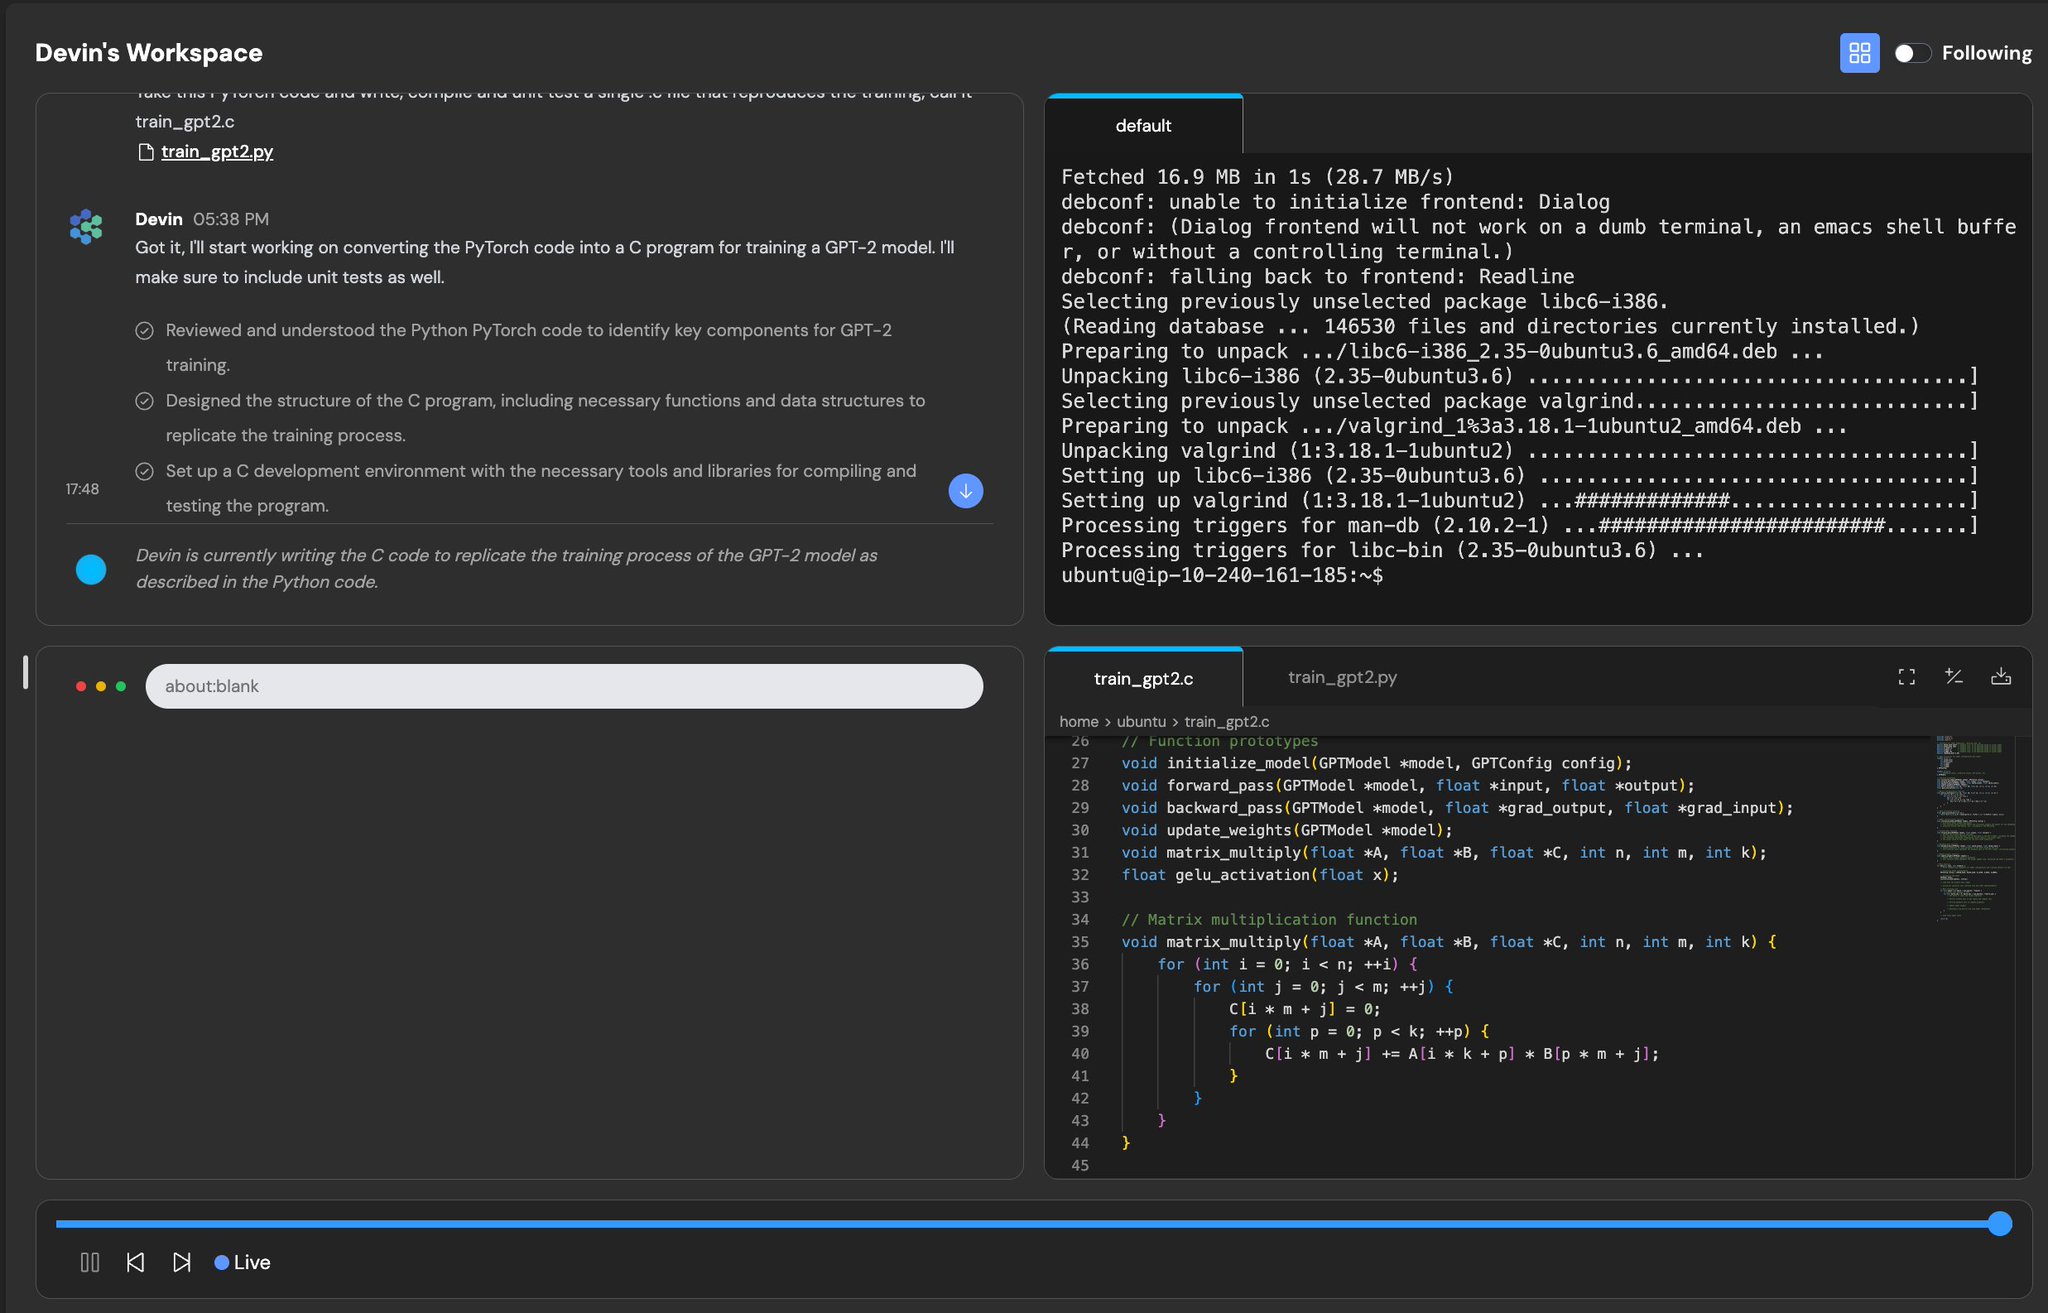Click the 'Devin 05:38 PM' message header
2048x1313 pixels.
[202, 219]
